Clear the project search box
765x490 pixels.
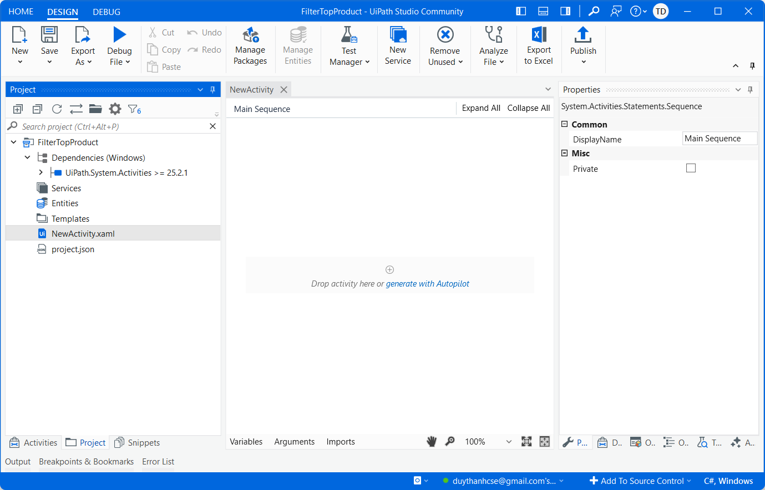tap(213, 126)
